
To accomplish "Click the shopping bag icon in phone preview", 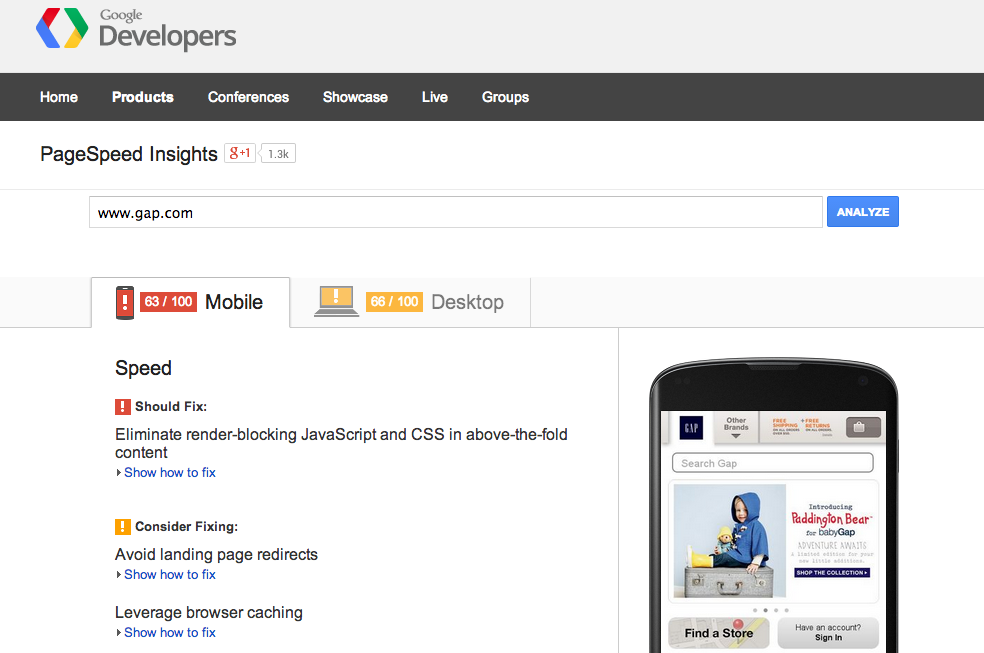I will point(864,427).
